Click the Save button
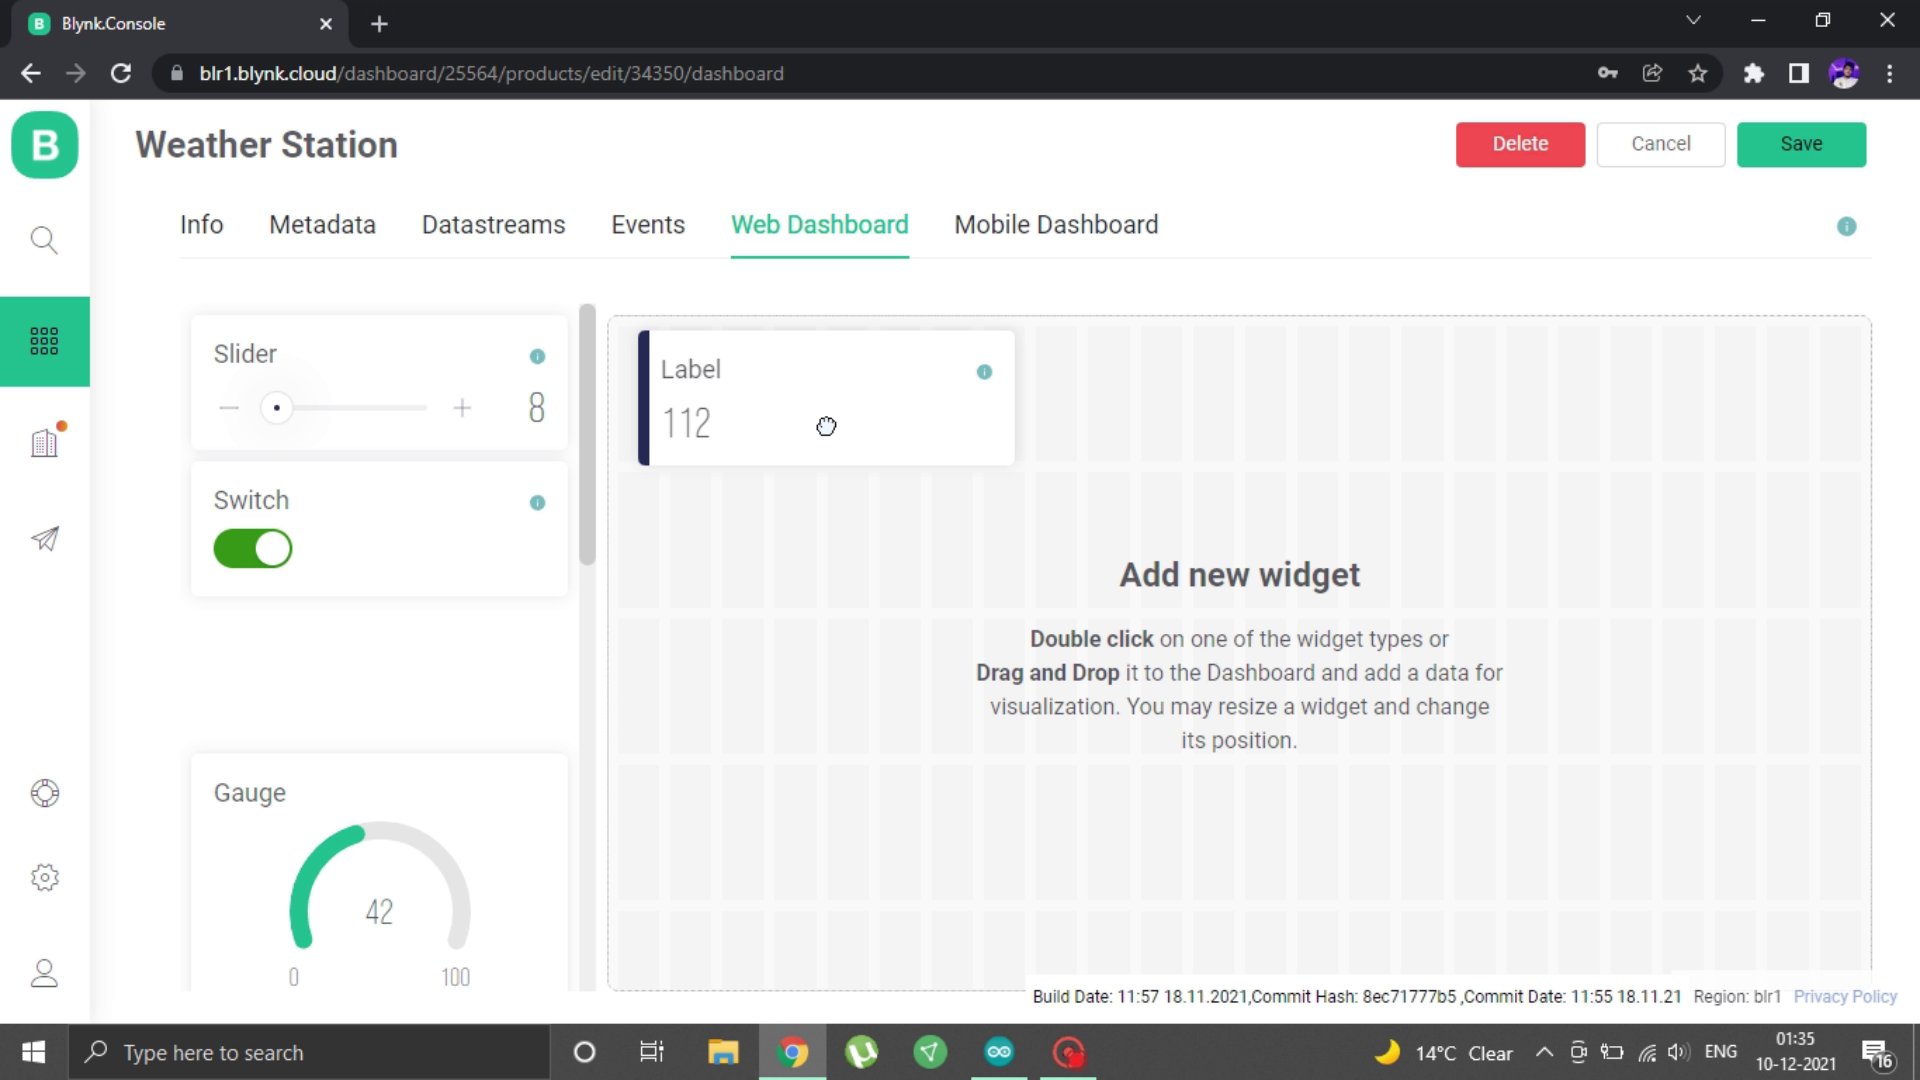Image resolution: width=1920 pixels, height=1080 pixels. click(1801, 144)
